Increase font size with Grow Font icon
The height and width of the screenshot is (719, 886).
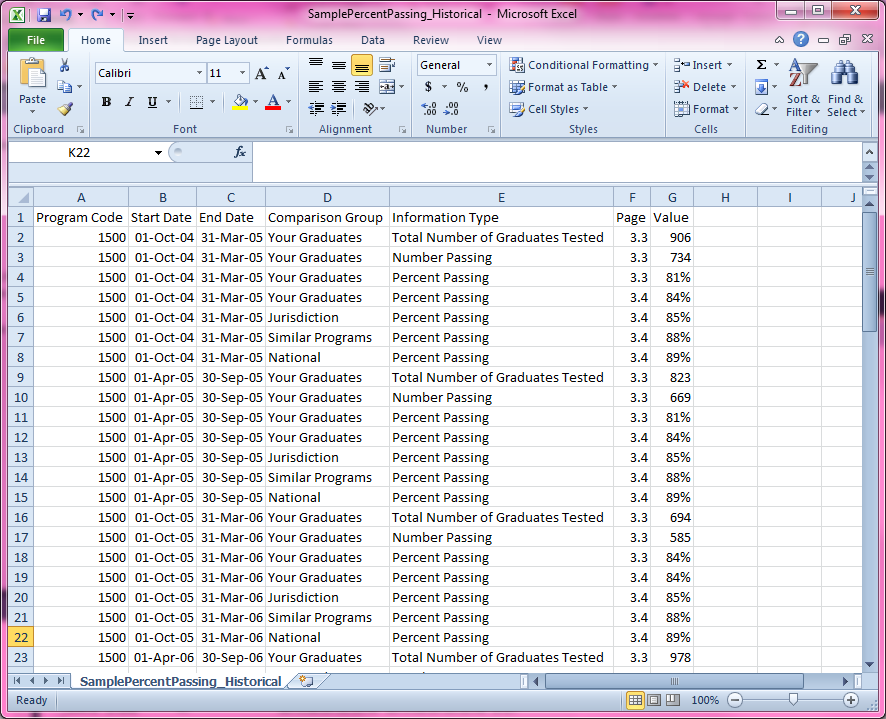coord(261,73)
